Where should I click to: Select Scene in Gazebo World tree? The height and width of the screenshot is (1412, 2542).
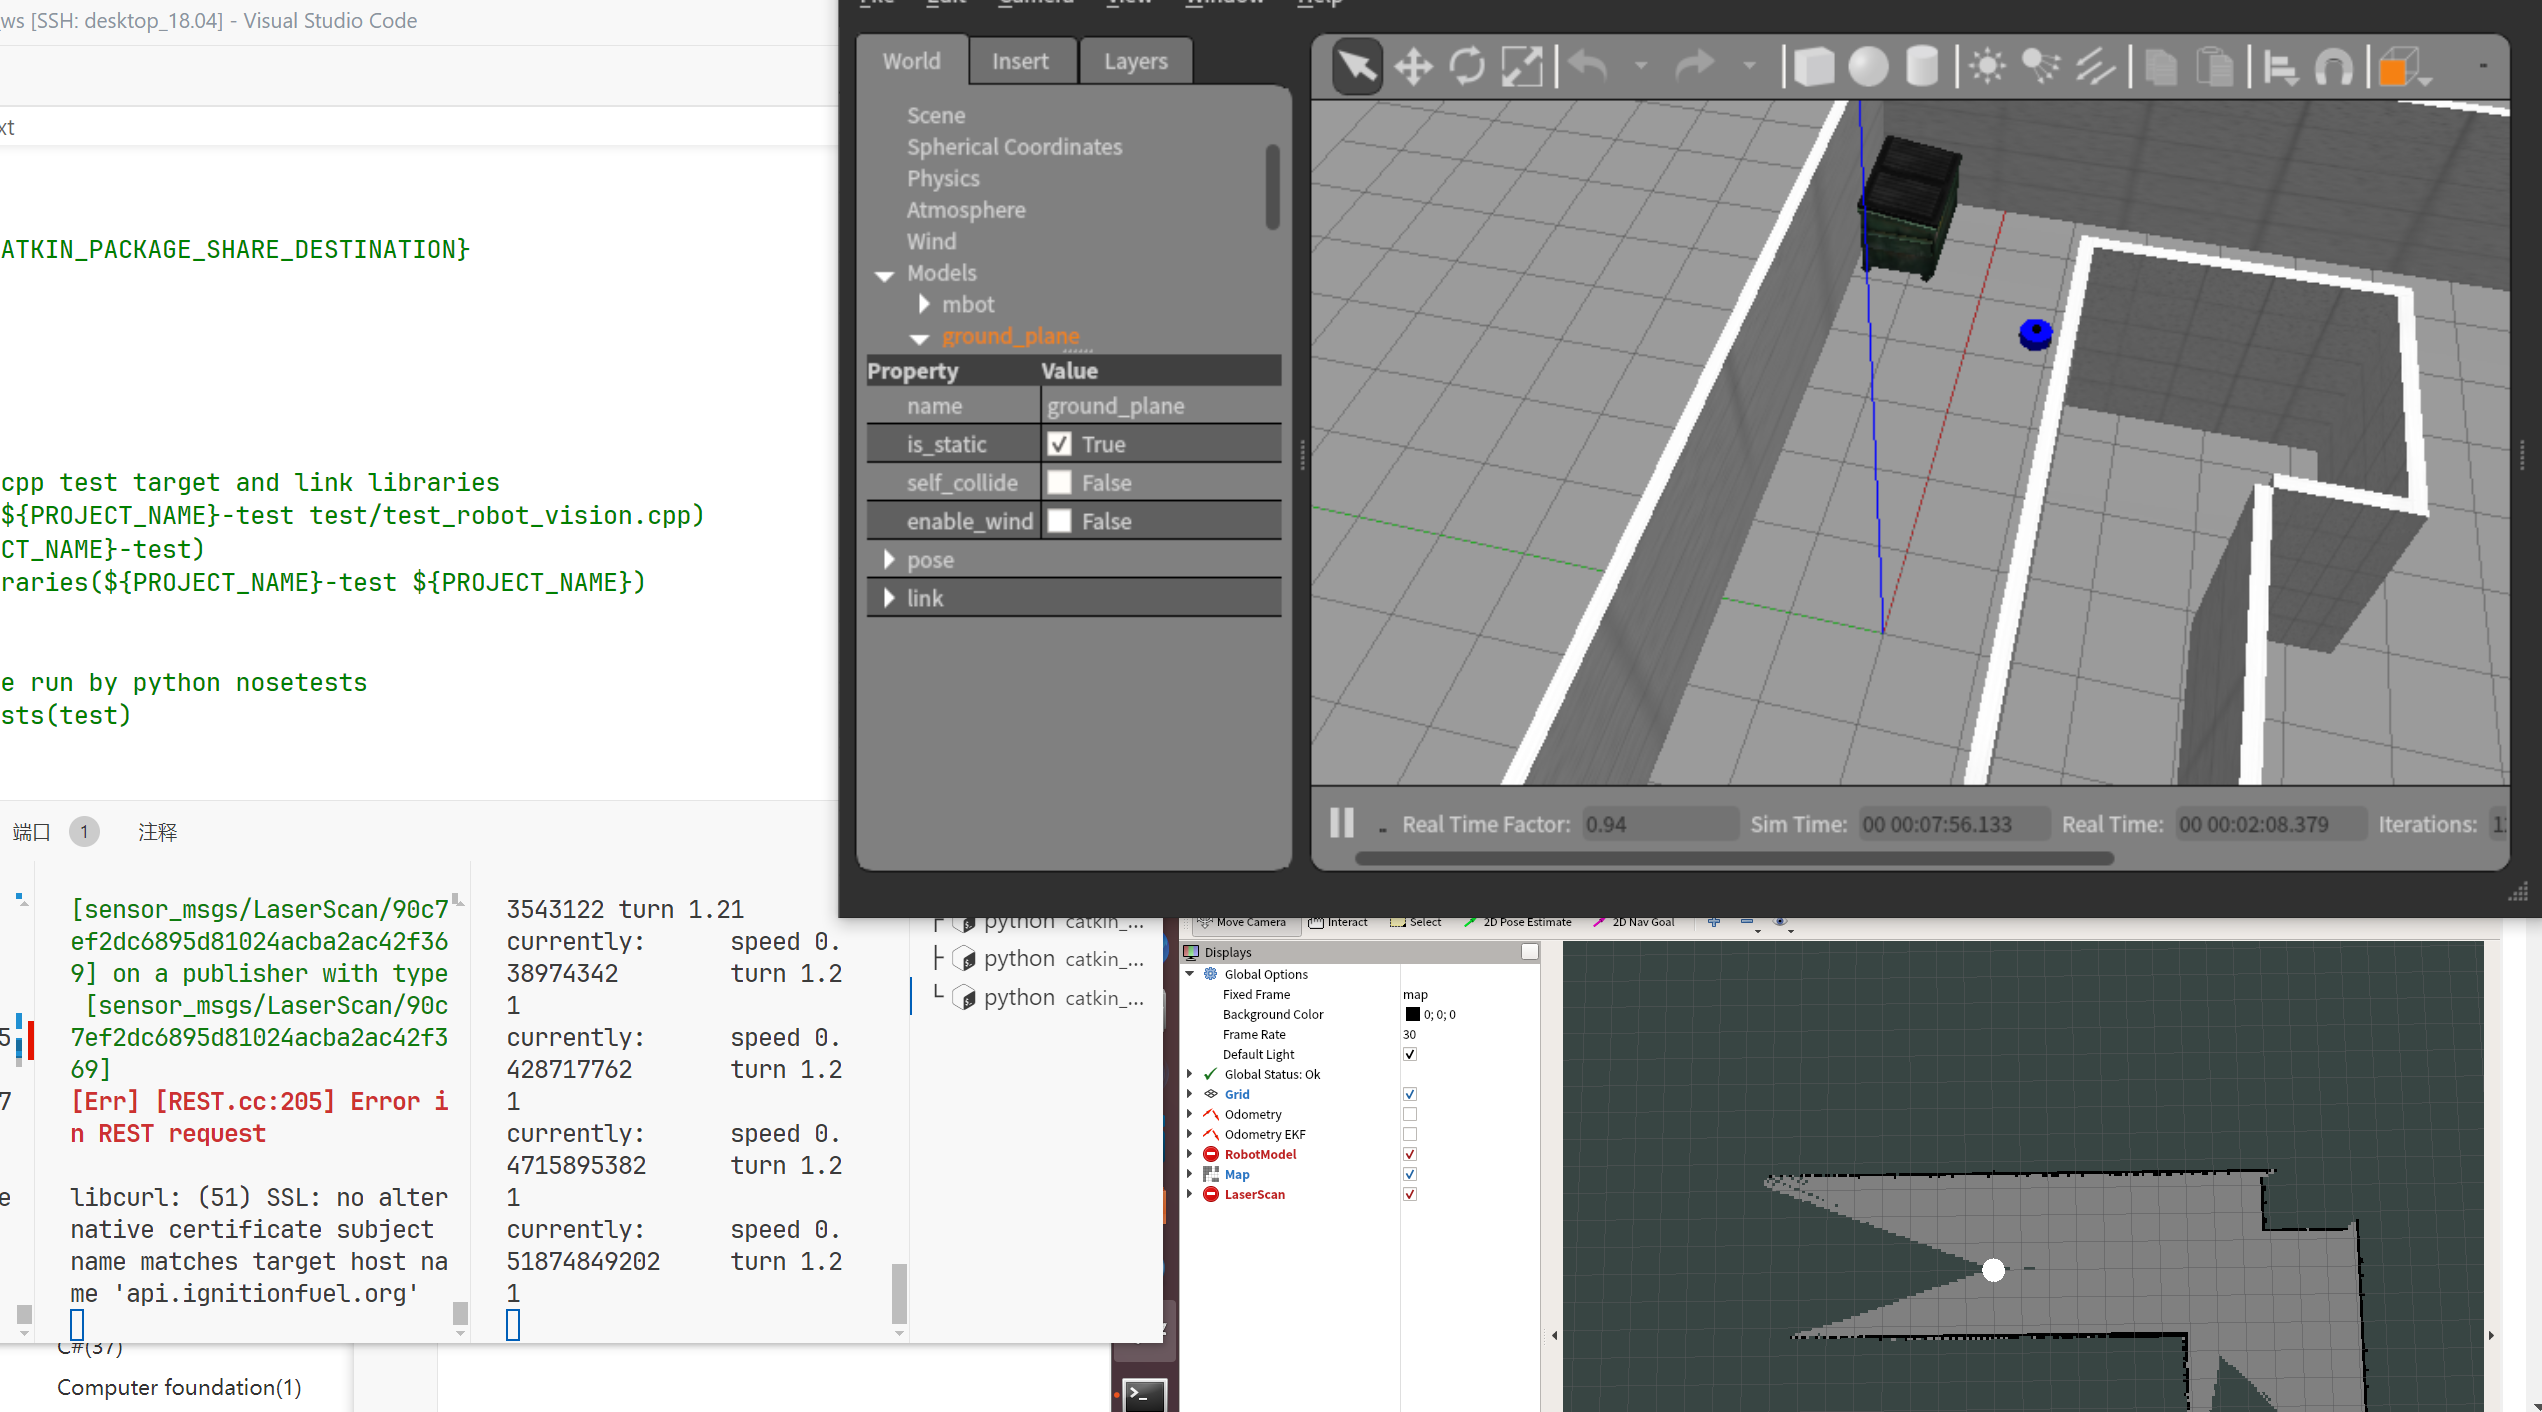[x=936, y=116]
